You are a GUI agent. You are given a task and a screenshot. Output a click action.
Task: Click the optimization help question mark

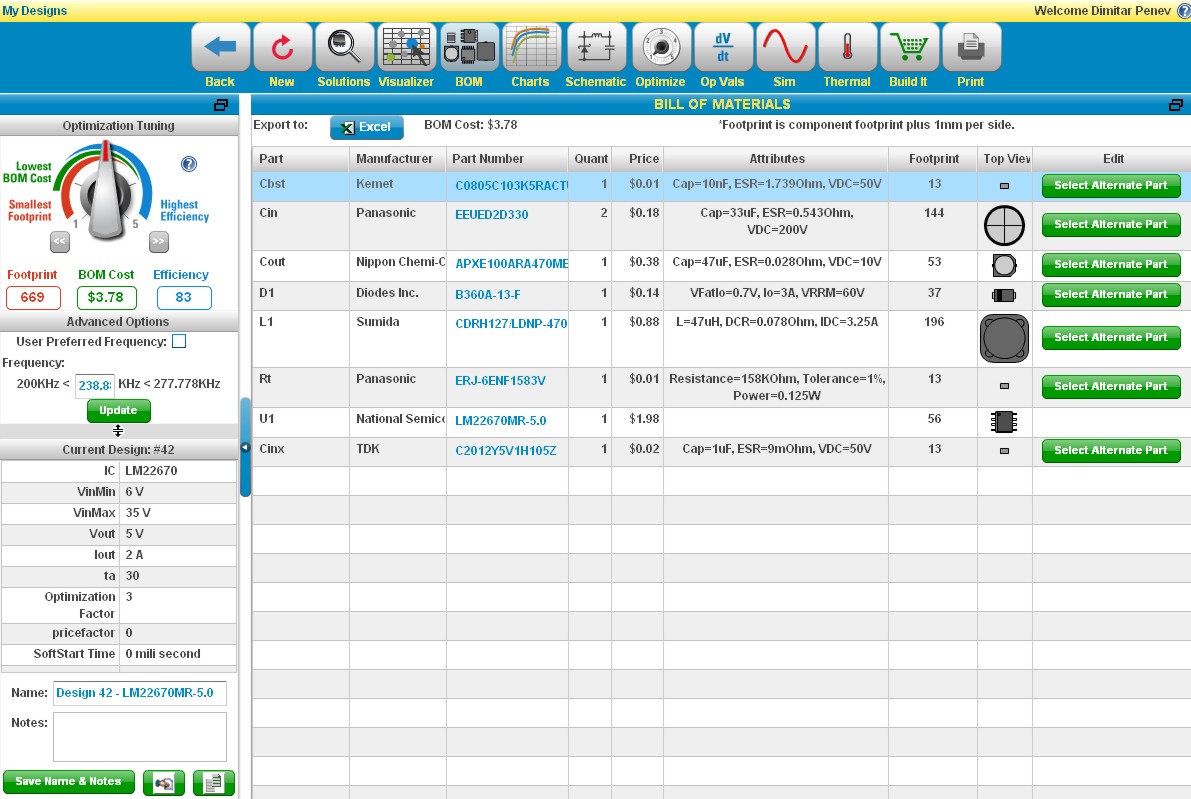click(x=188, y=164)
